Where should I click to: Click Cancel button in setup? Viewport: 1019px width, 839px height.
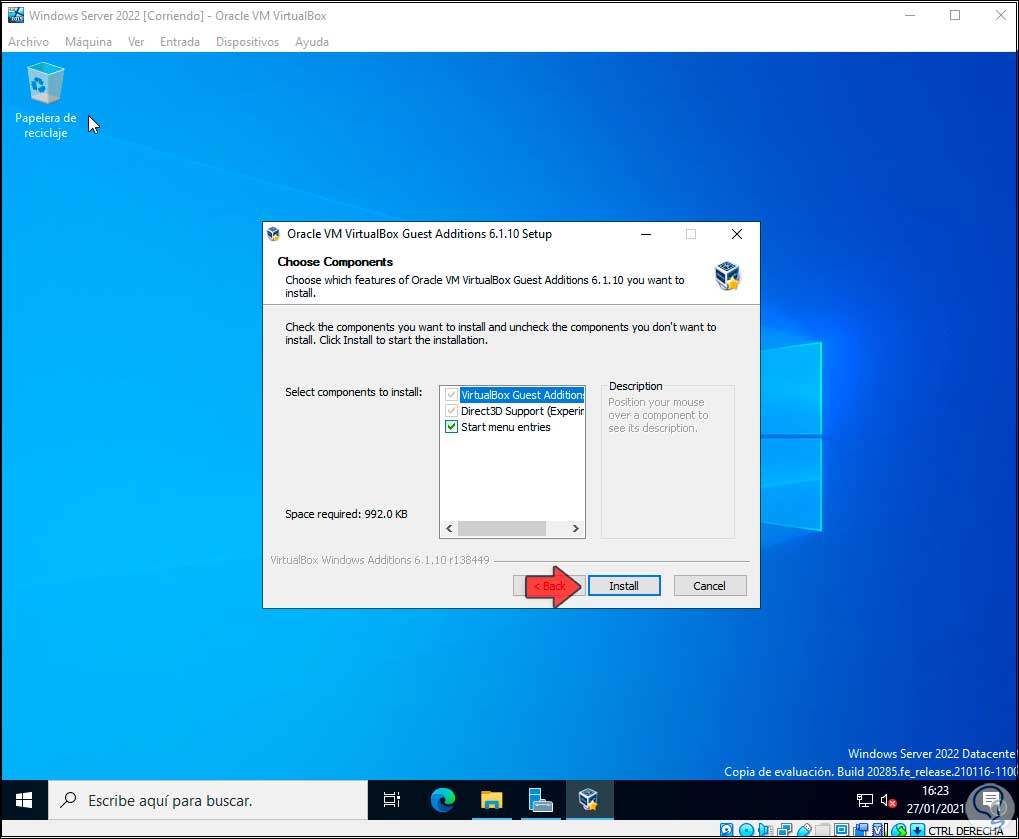710,586
